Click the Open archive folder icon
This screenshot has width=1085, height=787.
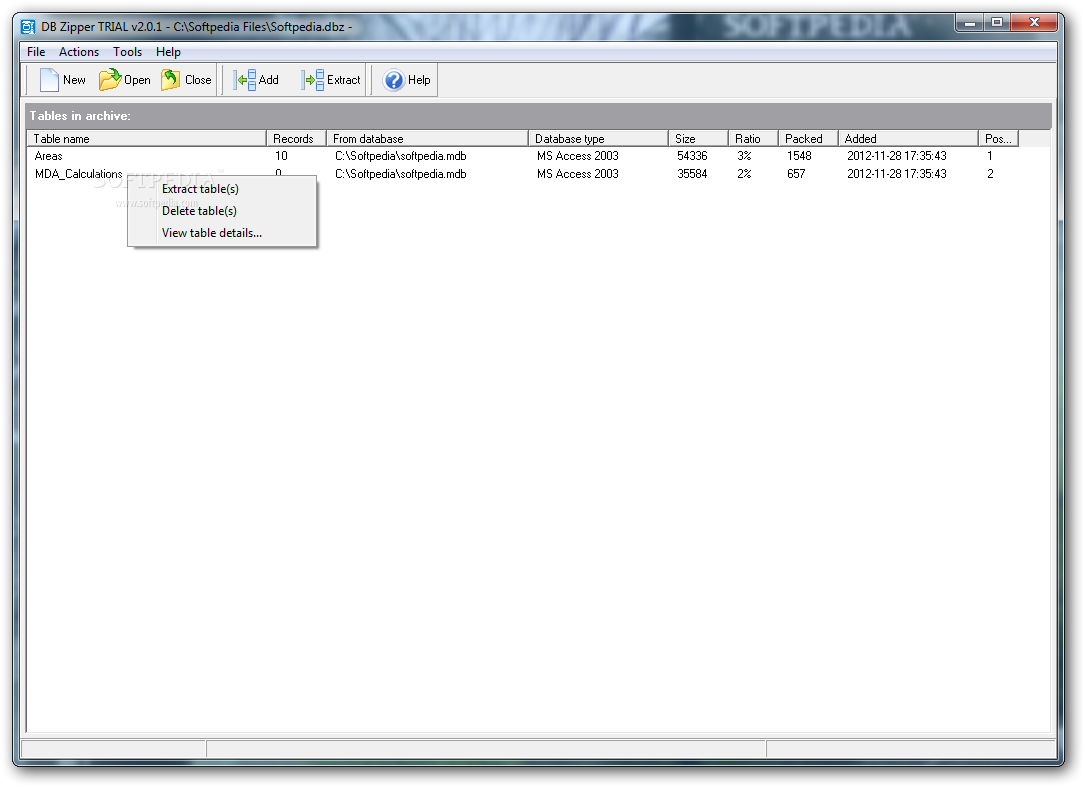tap(109, 80)
